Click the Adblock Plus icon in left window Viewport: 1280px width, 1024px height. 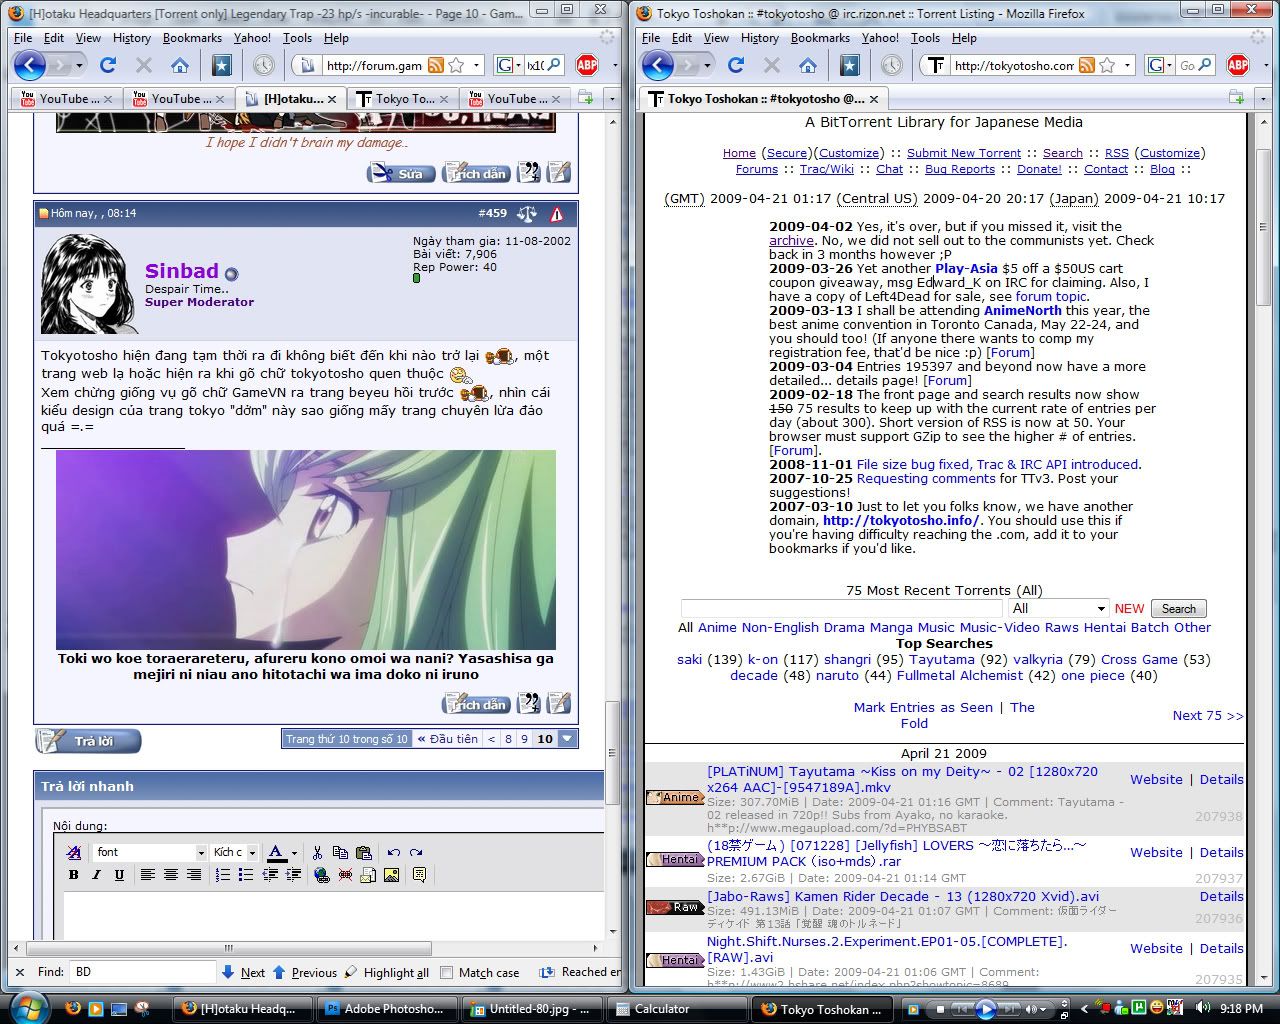pyautogui.click(x=587, y=65)
